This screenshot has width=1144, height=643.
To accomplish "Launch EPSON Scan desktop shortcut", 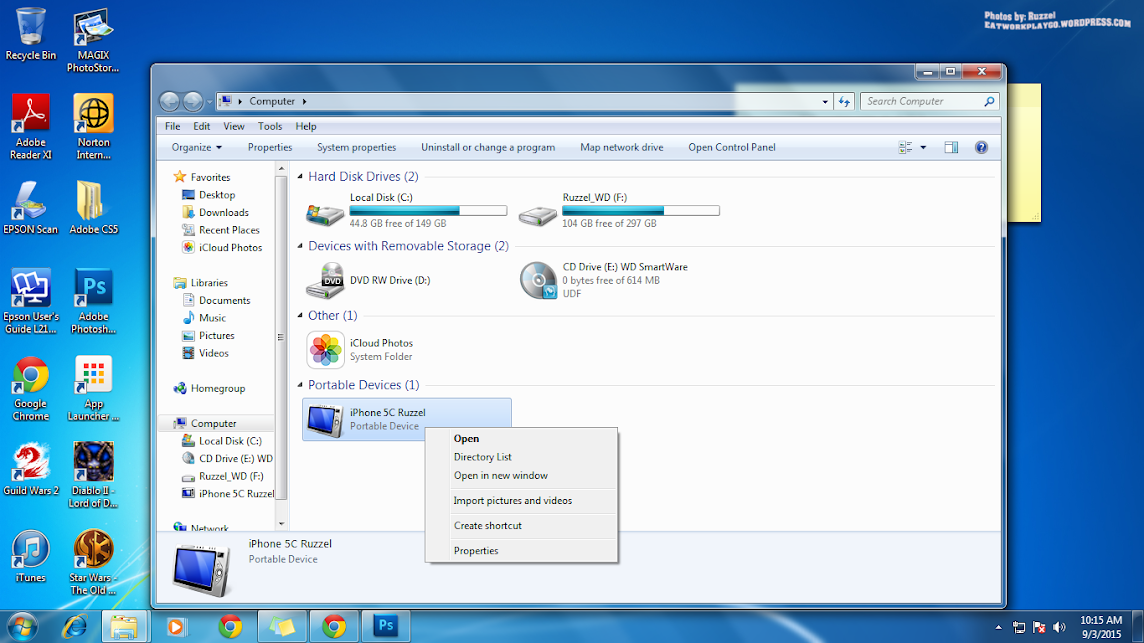I will click(x=30, y=208).
